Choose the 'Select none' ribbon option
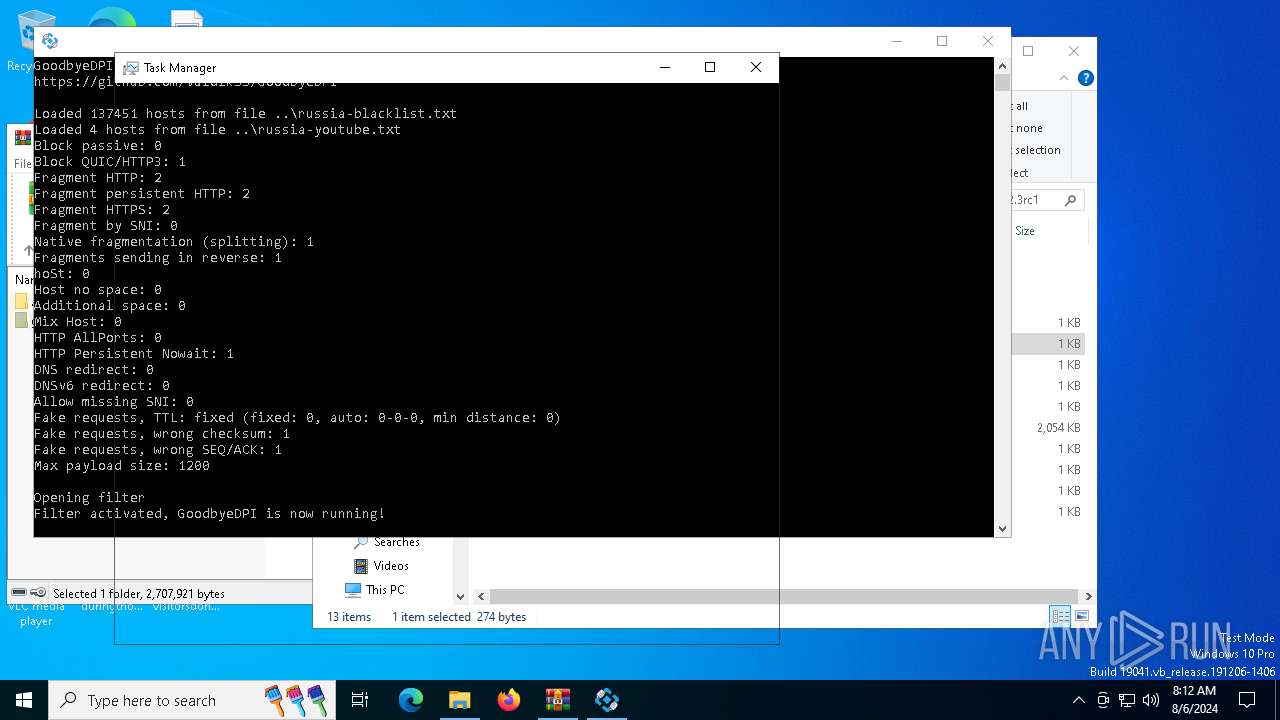Viewport: 1280px width, 720px height. pyautogui.click(x=1028, y=128)
